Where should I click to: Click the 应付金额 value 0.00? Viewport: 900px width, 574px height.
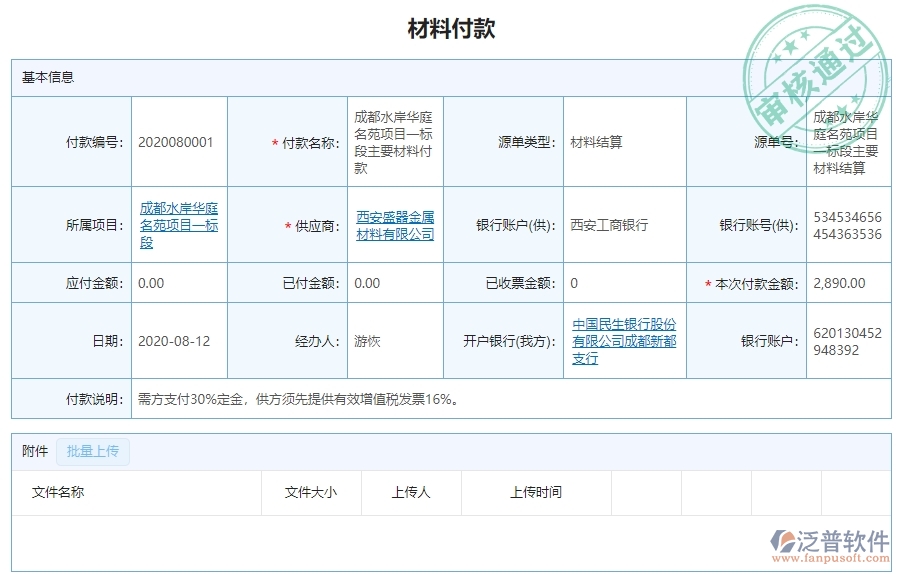[x=151, y=283]
